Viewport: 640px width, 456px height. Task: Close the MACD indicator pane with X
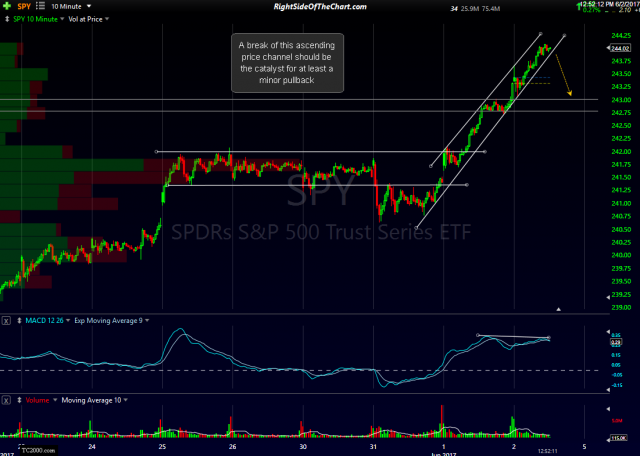coord(6,321)
